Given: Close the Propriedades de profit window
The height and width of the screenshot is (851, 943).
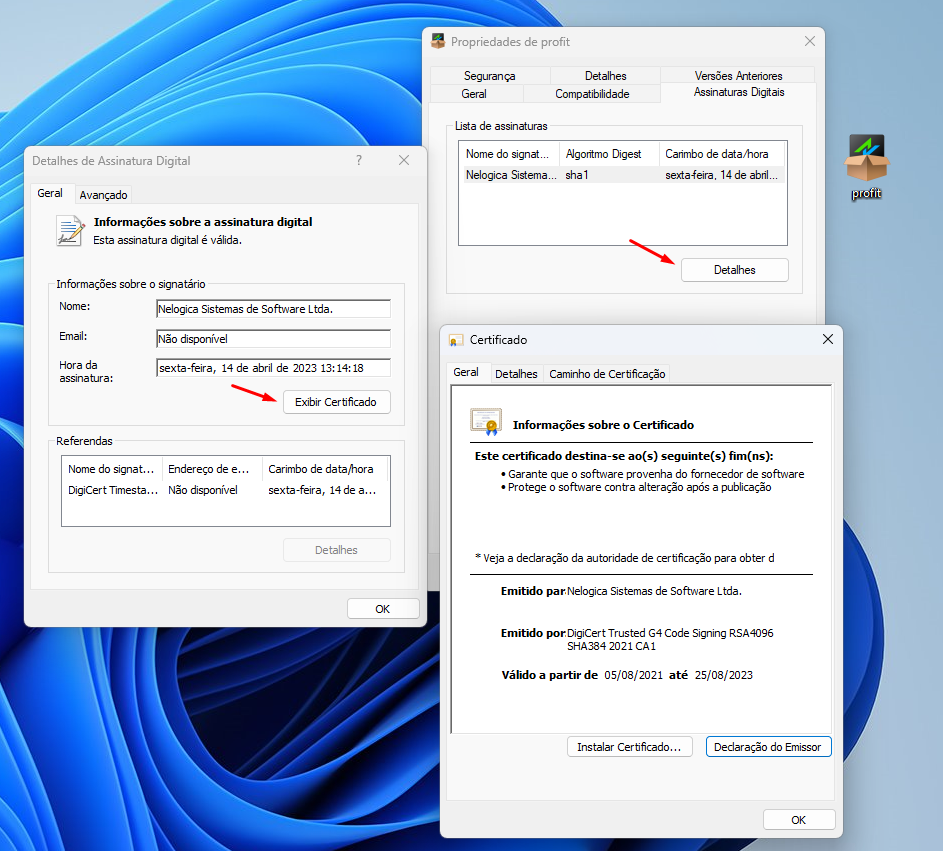Looking at the screenshot, I should pos(810,41).
